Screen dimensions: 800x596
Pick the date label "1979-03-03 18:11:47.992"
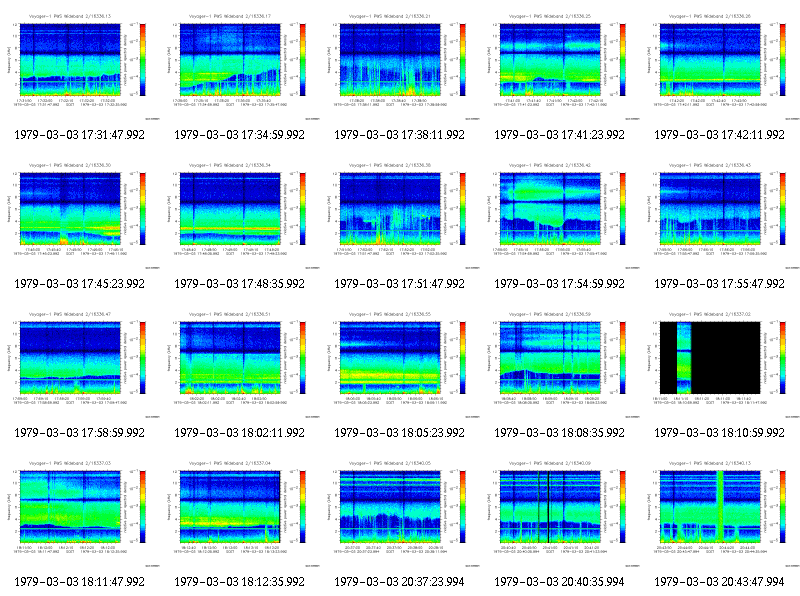tap(80, 582)
